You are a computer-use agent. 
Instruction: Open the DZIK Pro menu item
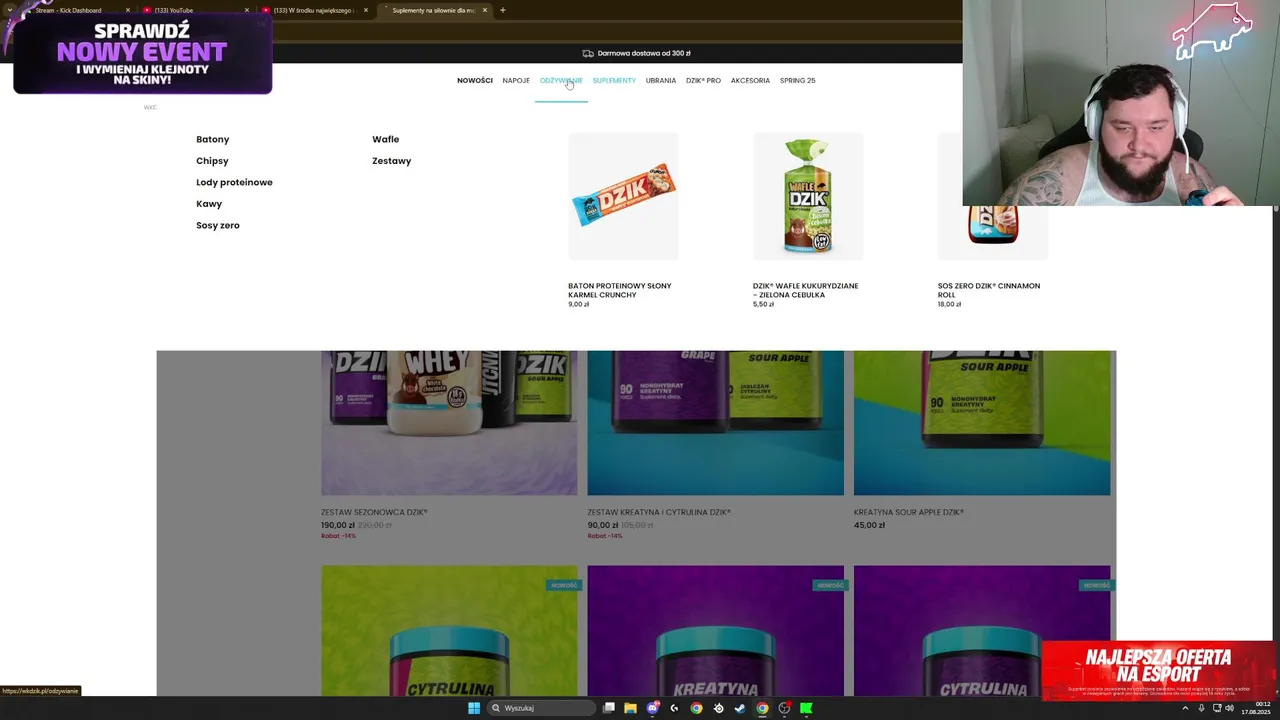703,80
